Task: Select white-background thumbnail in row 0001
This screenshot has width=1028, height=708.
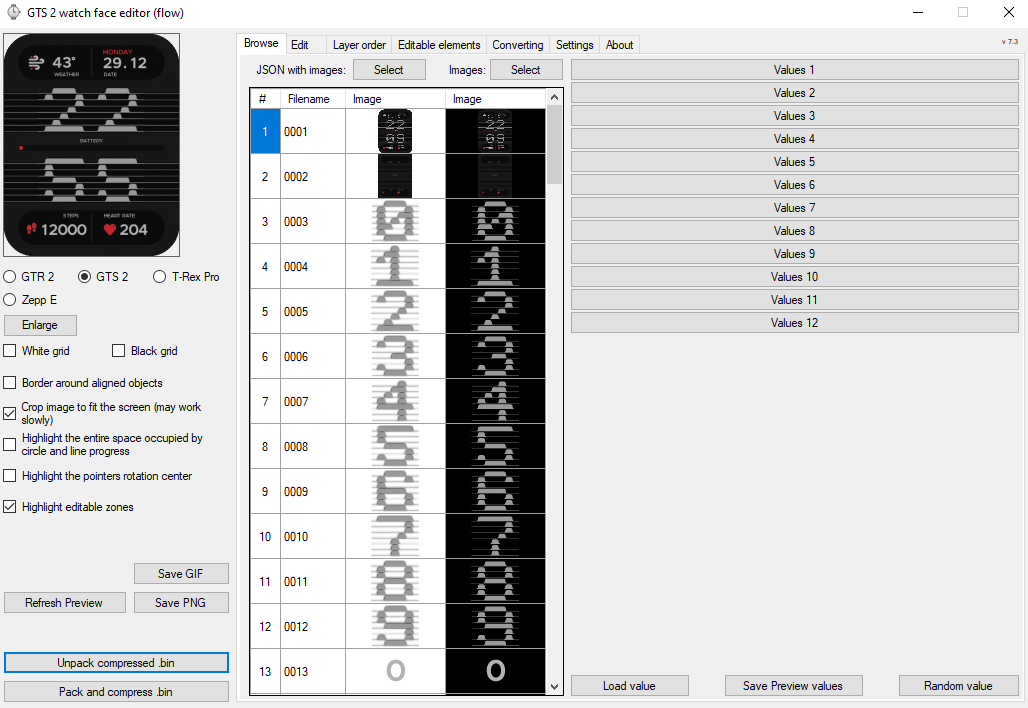Action: 395,131
